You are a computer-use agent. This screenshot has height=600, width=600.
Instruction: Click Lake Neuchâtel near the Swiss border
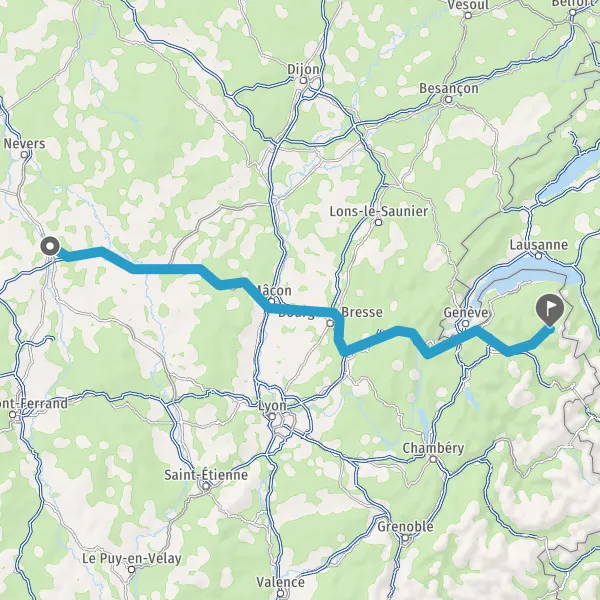coord(570,174)
